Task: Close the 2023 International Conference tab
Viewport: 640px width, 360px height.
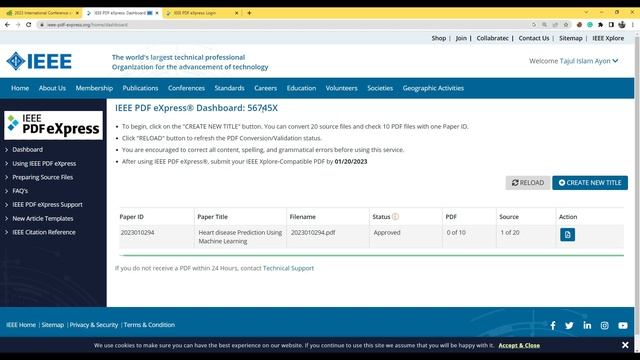Action: pos(77,13)
